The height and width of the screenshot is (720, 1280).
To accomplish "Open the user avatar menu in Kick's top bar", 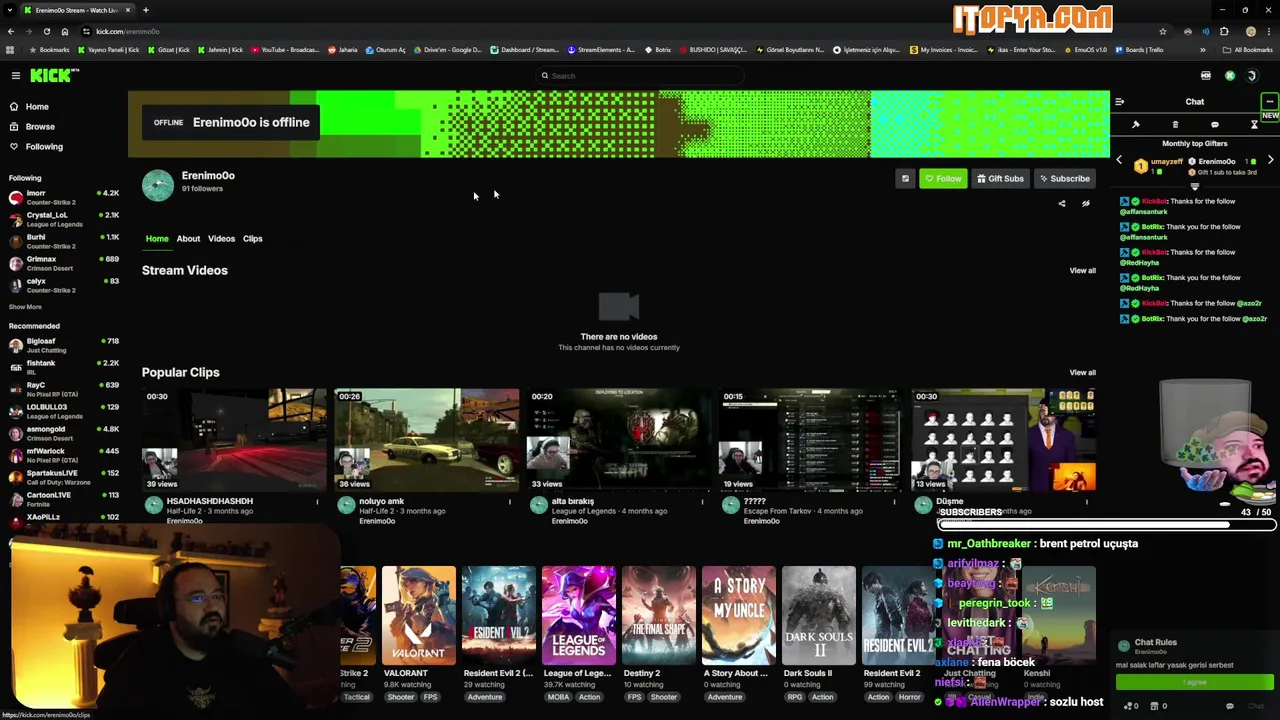I will (x=1252, y=76).
